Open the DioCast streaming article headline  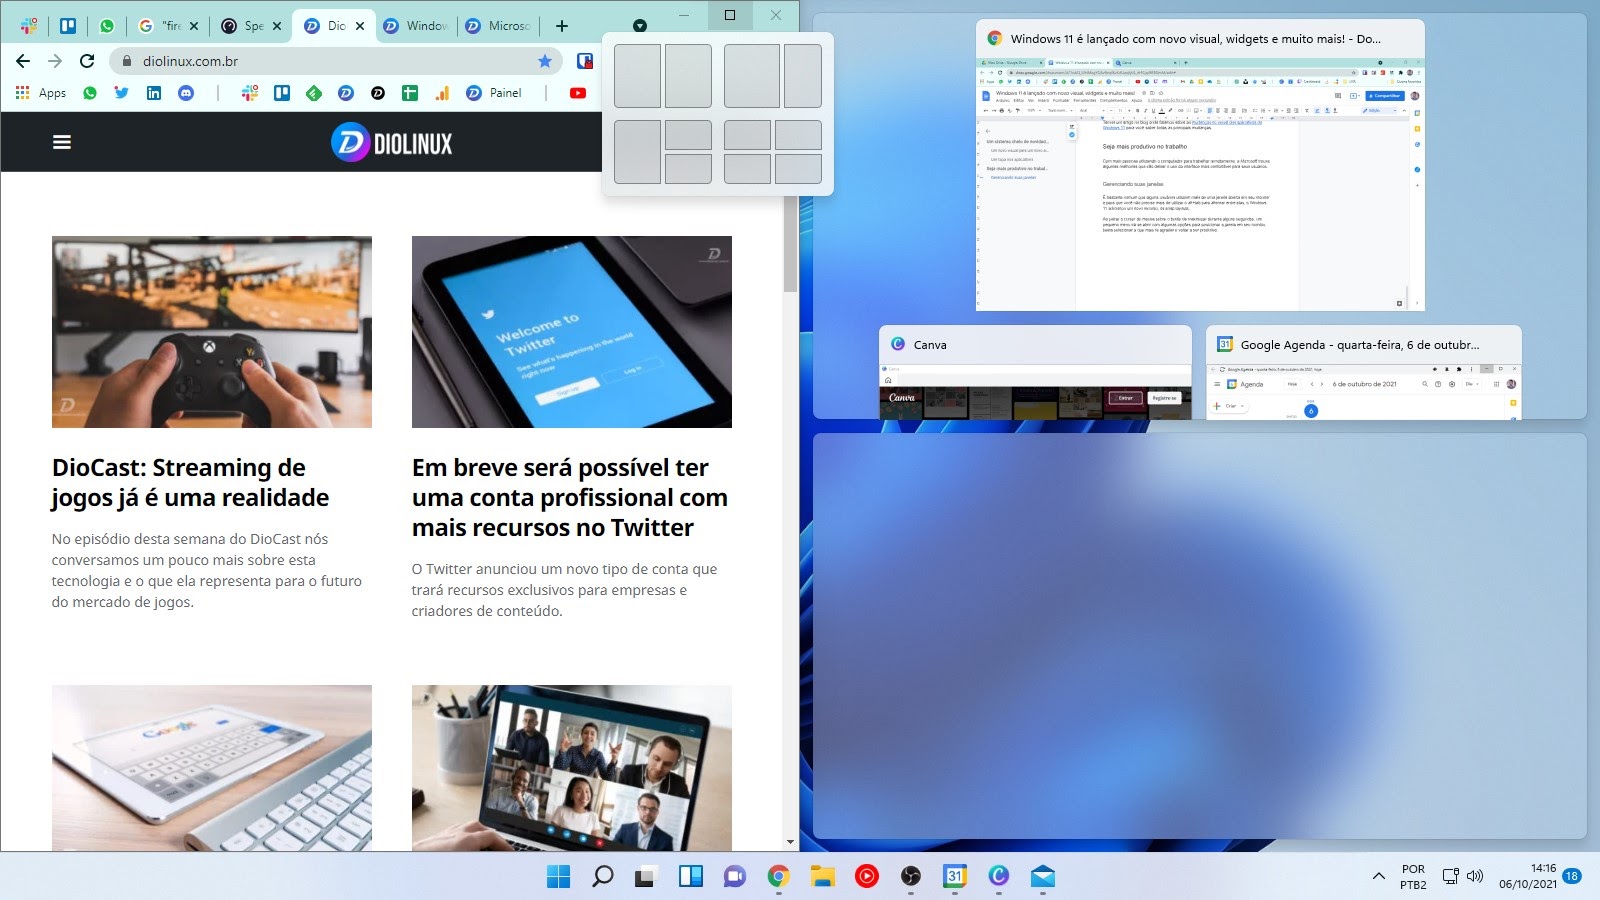coord(178,482)
